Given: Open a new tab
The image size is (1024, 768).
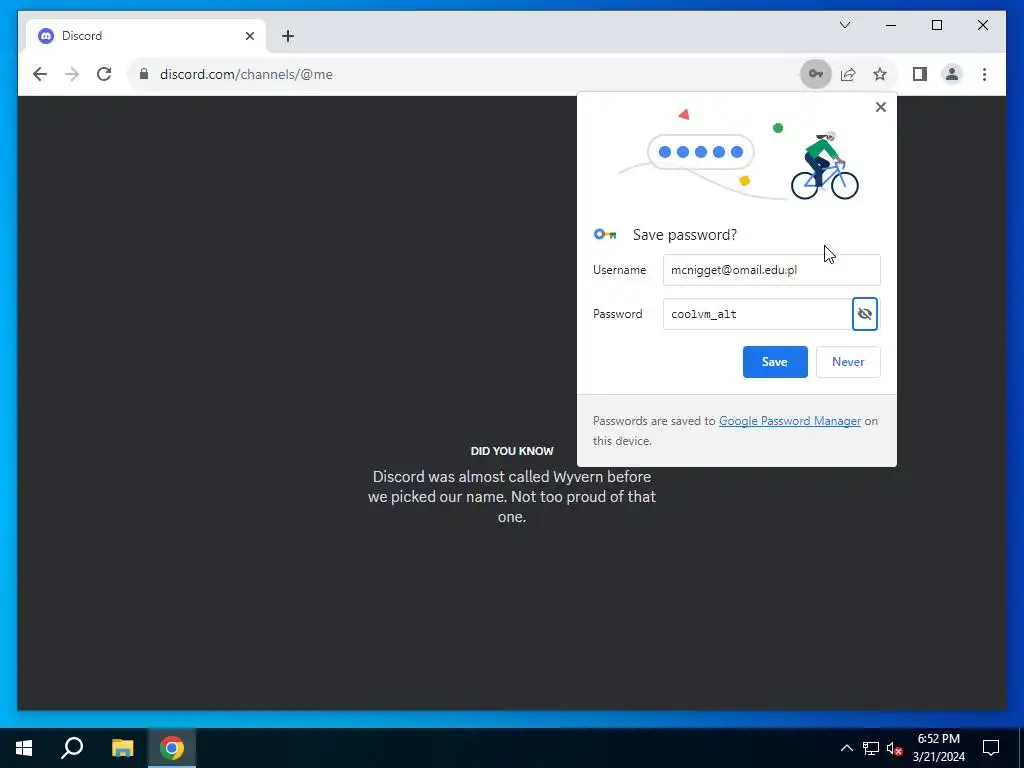Looking at the screenshot, I should click(288, 36).
